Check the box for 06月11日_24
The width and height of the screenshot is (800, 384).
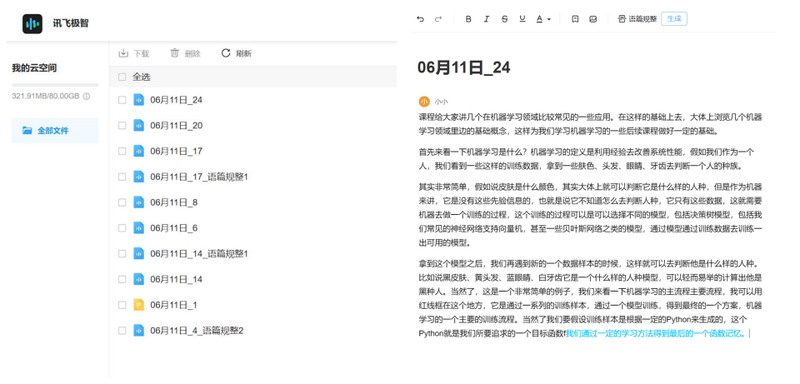tap(122, 100)
